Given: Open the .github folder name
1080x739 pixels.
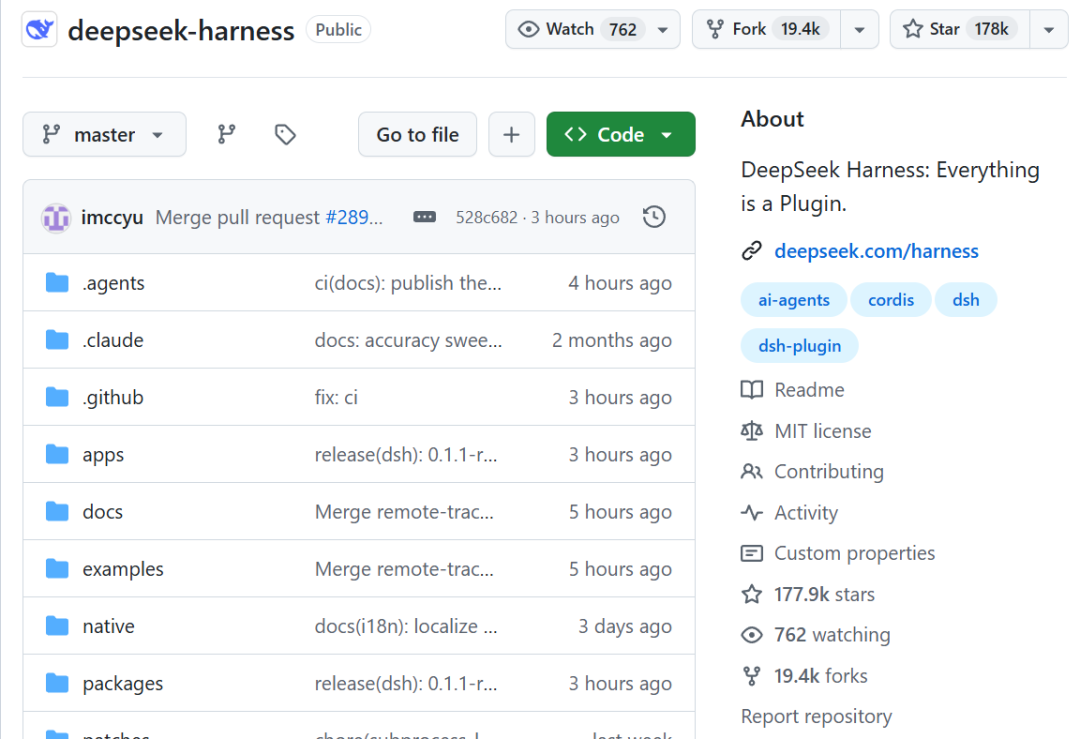Looking at the screenshot, I should (112, 397).
